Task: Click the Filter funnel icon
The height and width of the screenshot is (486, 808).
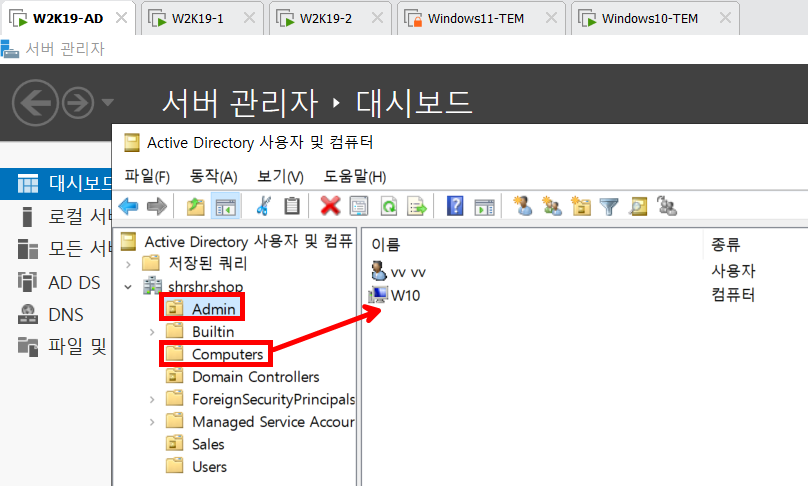Action: point(609,207)
